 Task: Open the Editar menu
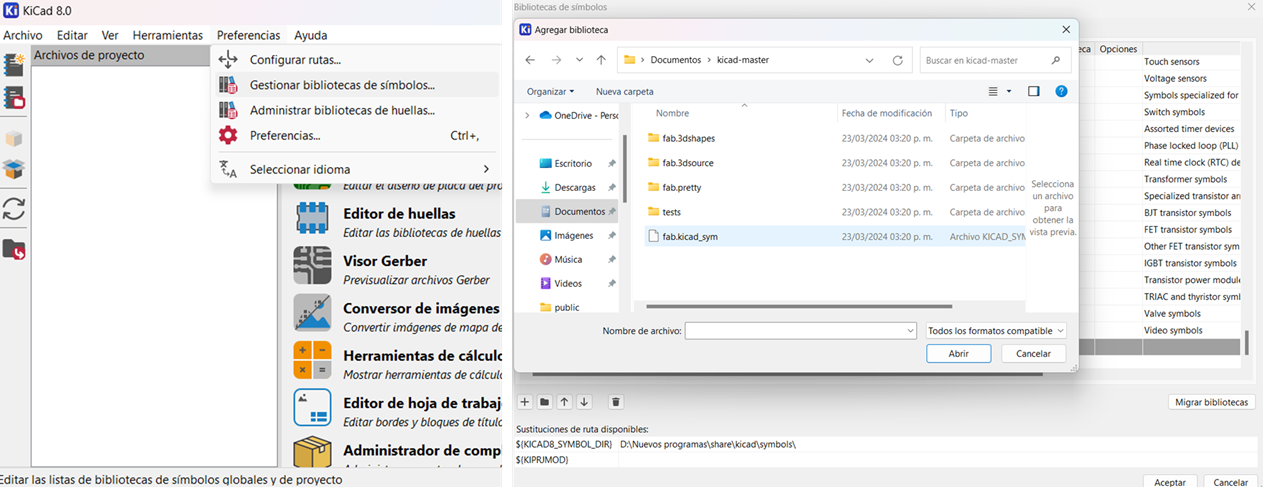(72, 35)
